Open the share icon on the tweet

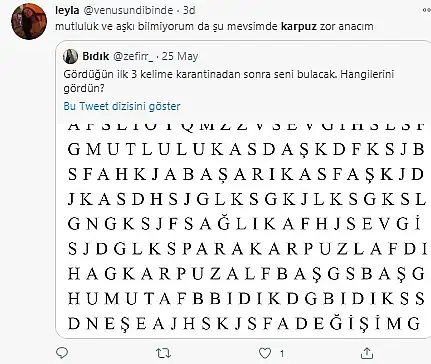tap(367, 352)
